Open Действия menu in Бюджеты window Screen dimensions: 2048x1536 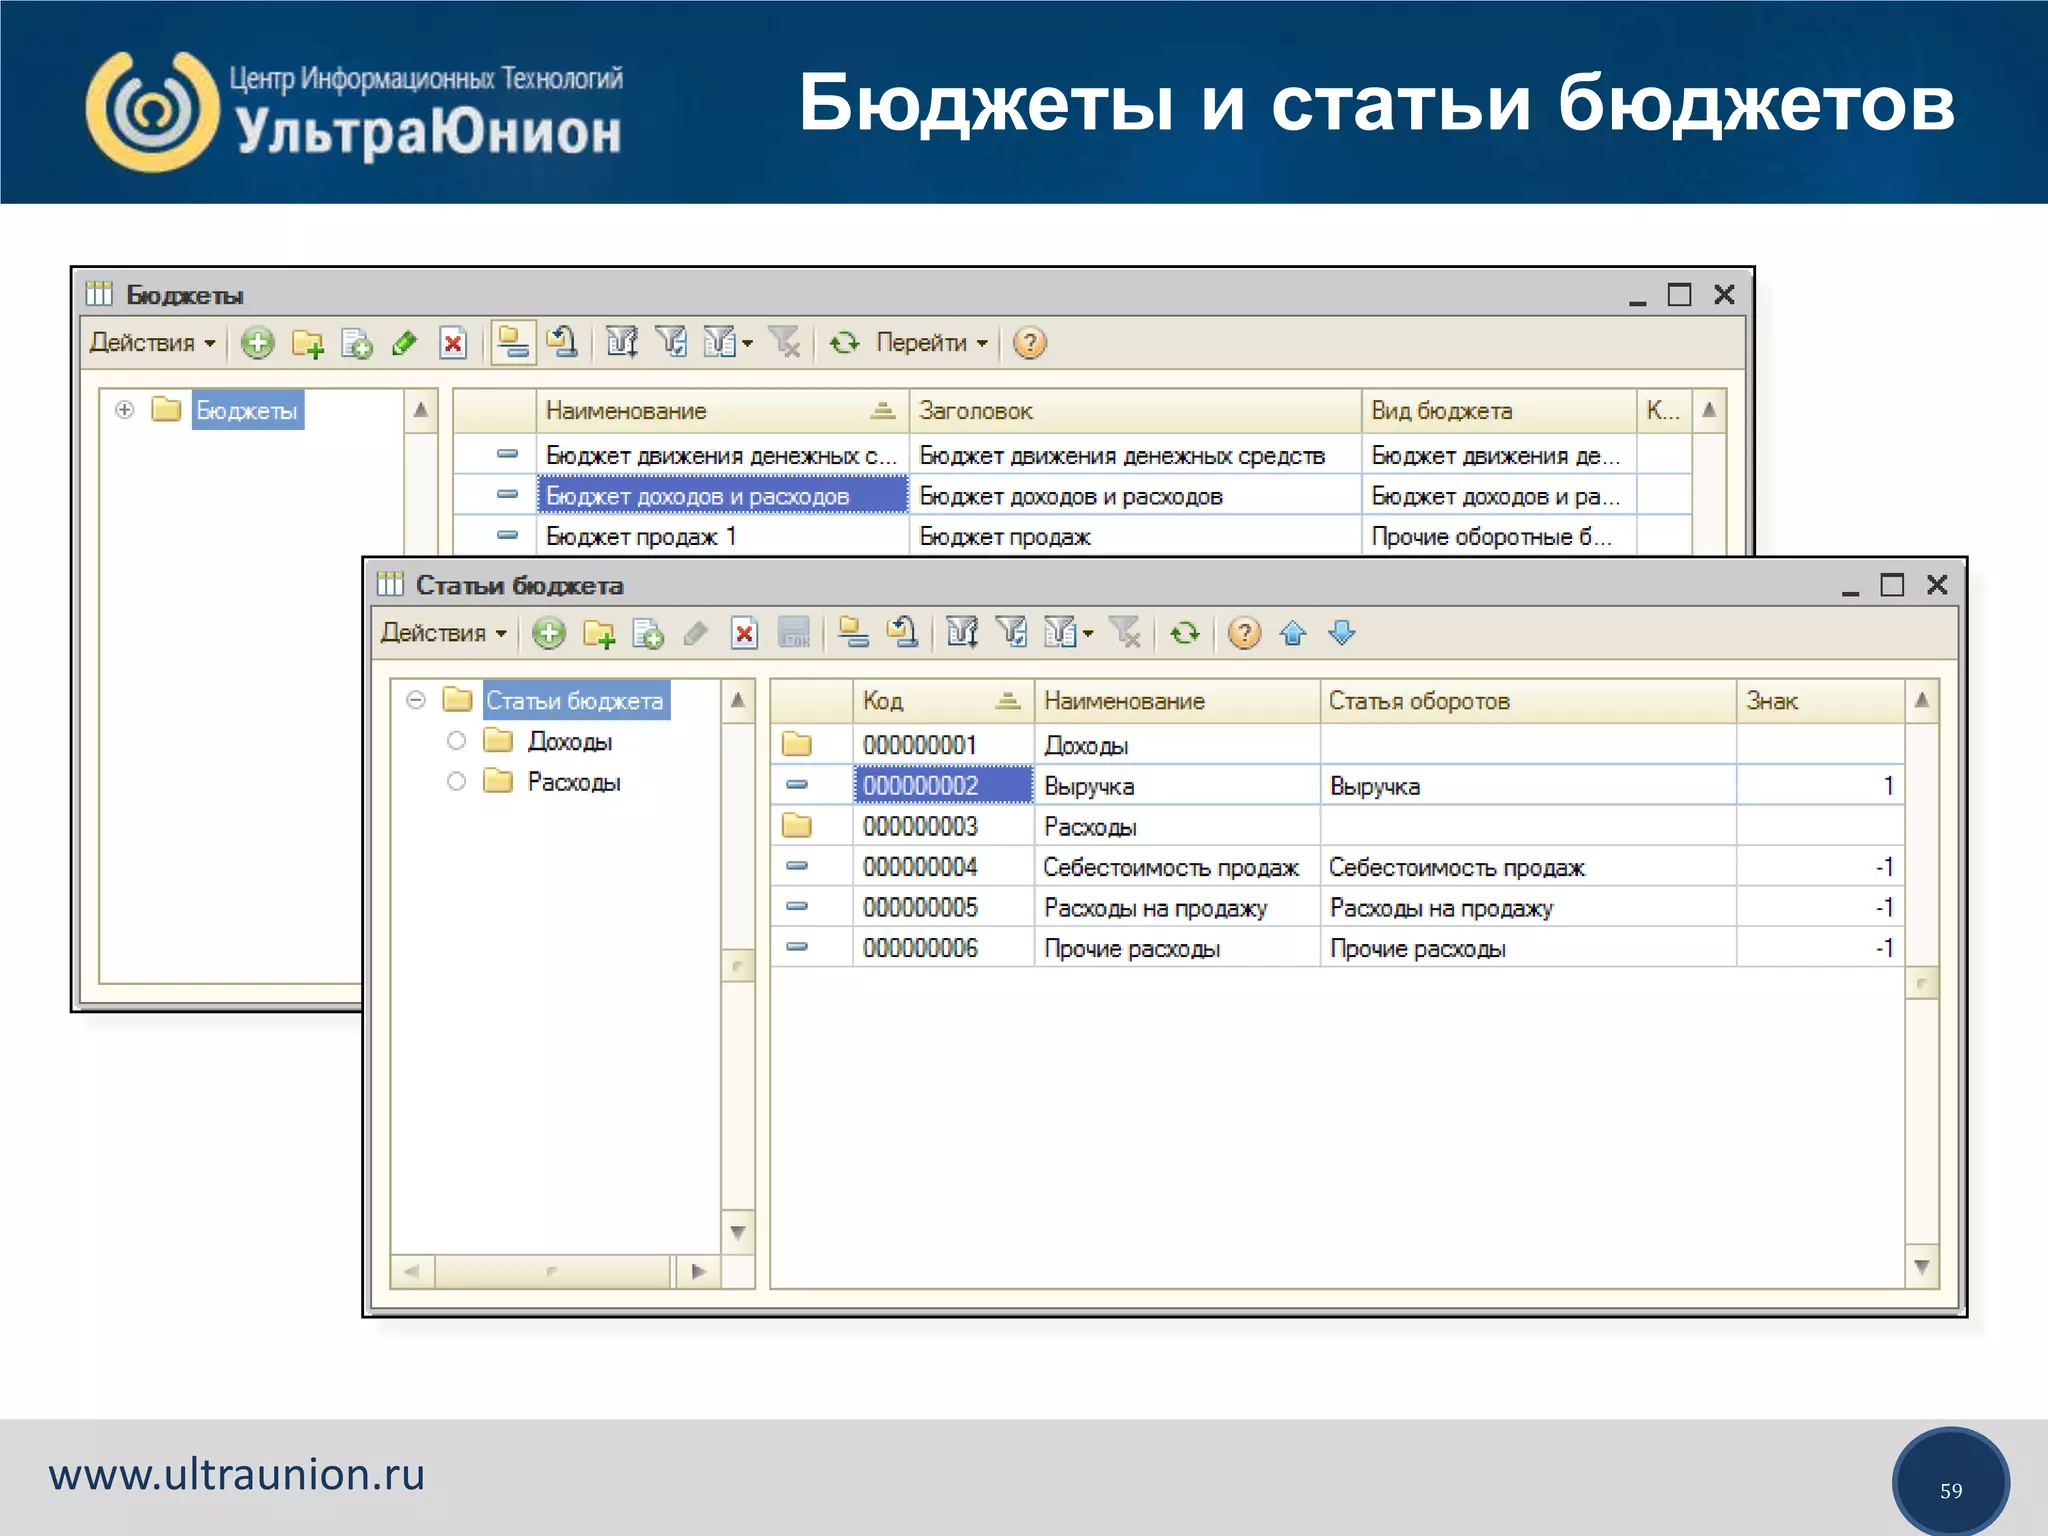tap(152, 343)
